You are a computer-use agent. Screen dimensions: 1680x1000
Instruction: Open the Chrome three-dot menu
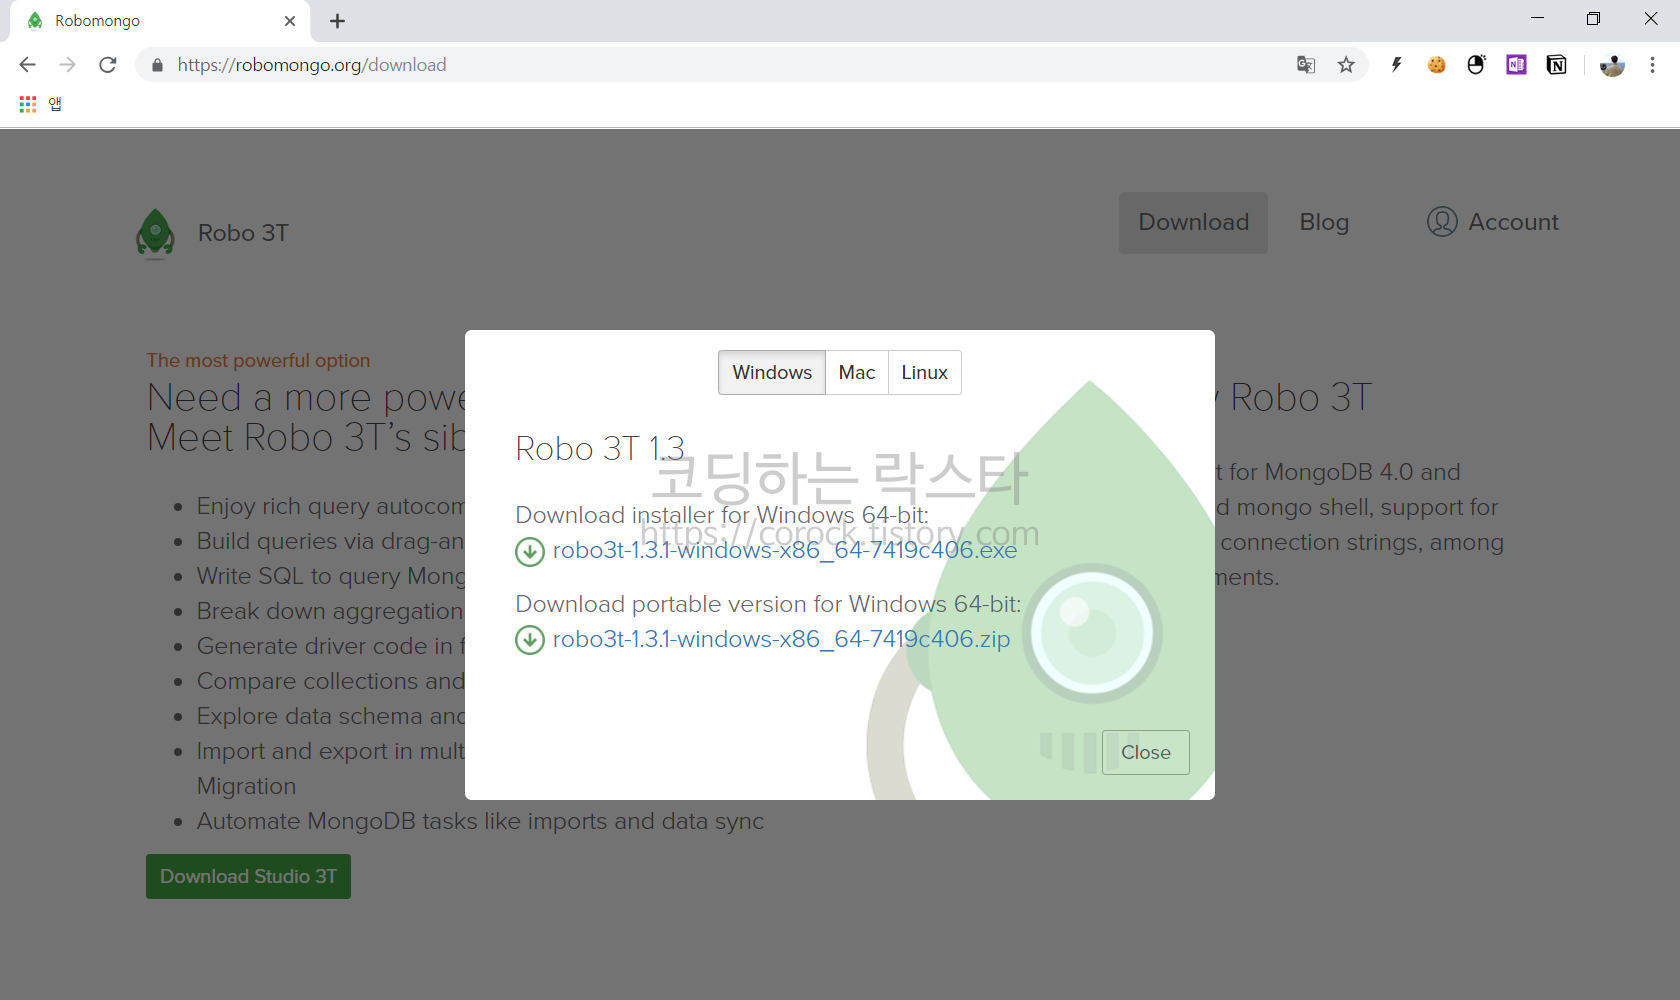[1652, 65]
